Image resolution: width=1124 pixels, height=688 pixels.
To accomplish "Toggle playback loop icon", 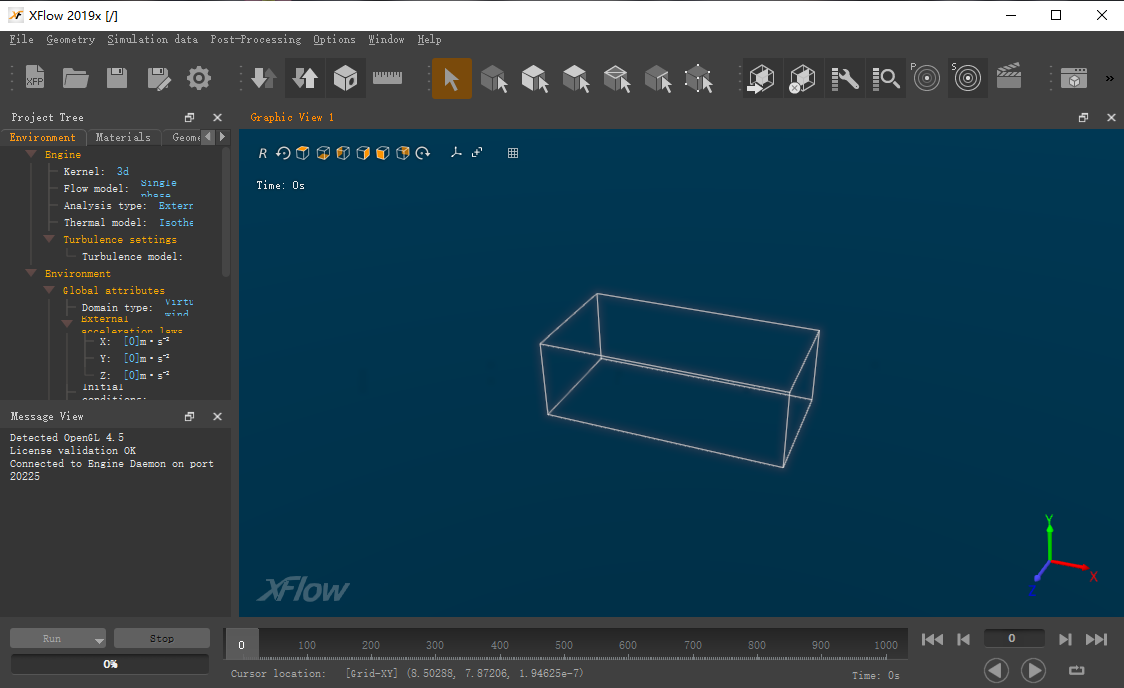I will (x=1077, y=670).
